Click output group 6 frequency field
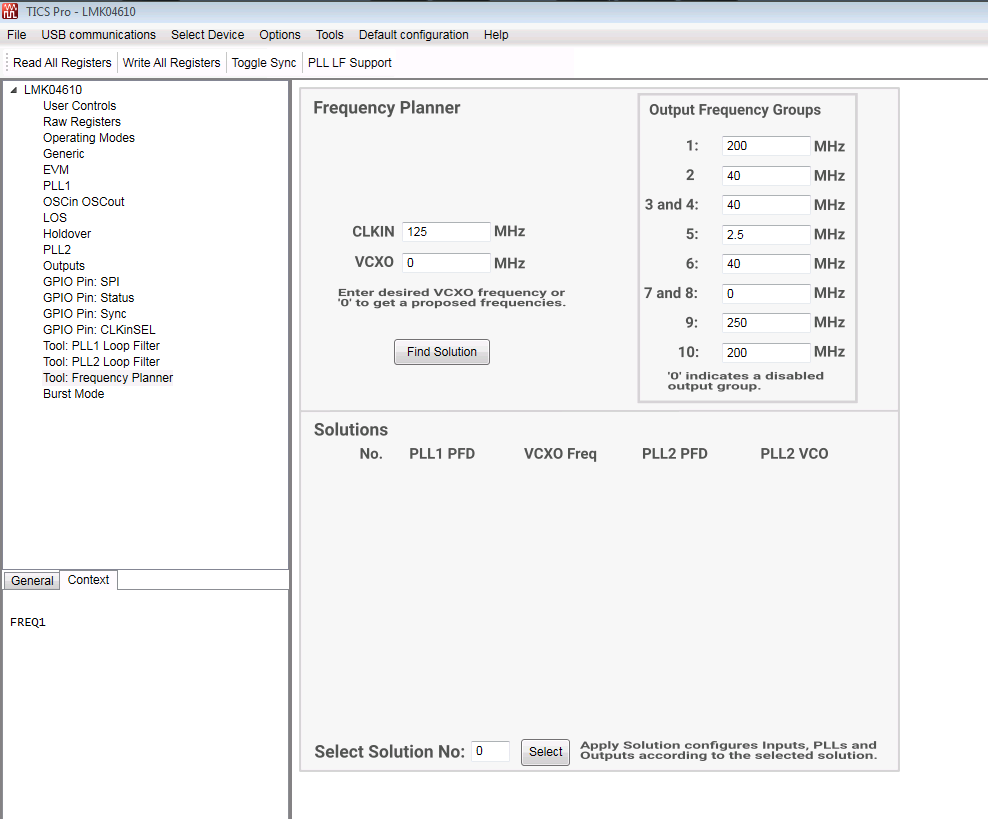This screenshot has height=819, width=988. tap(766, 263)
